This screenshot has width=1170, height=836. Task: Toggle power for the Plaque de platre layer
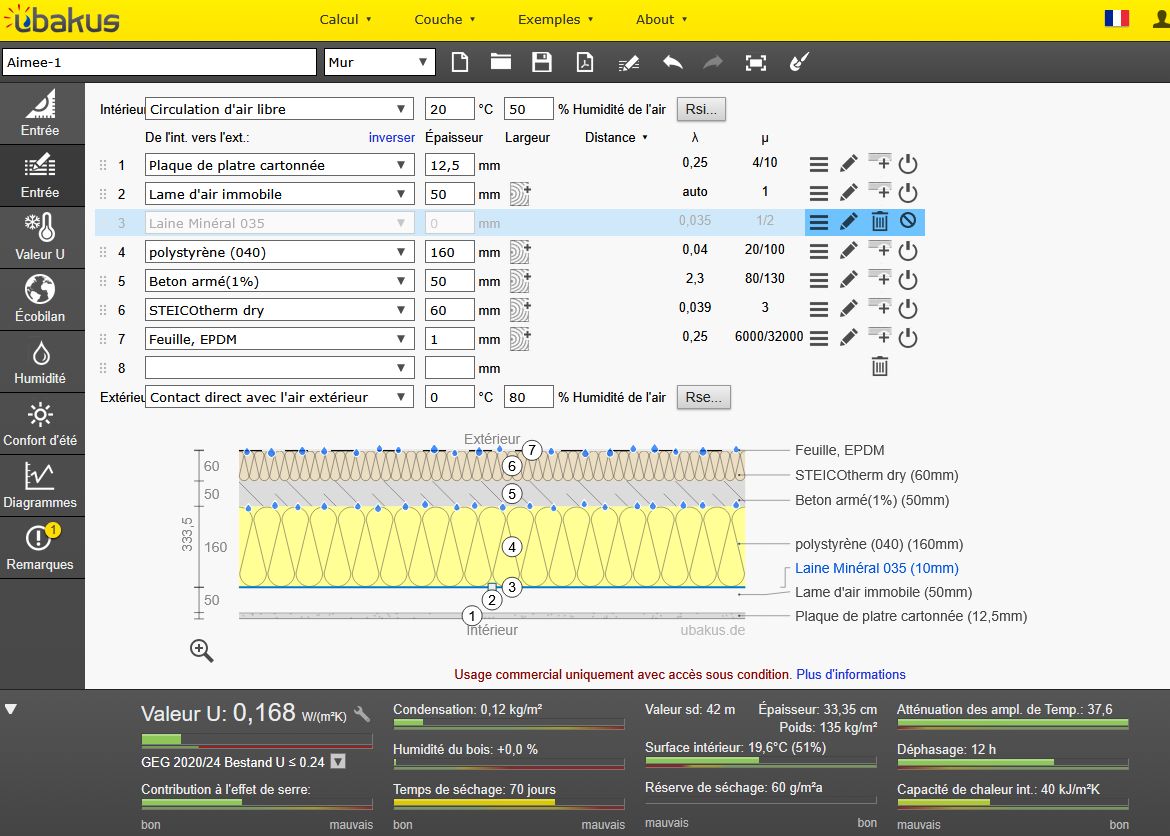908,165
